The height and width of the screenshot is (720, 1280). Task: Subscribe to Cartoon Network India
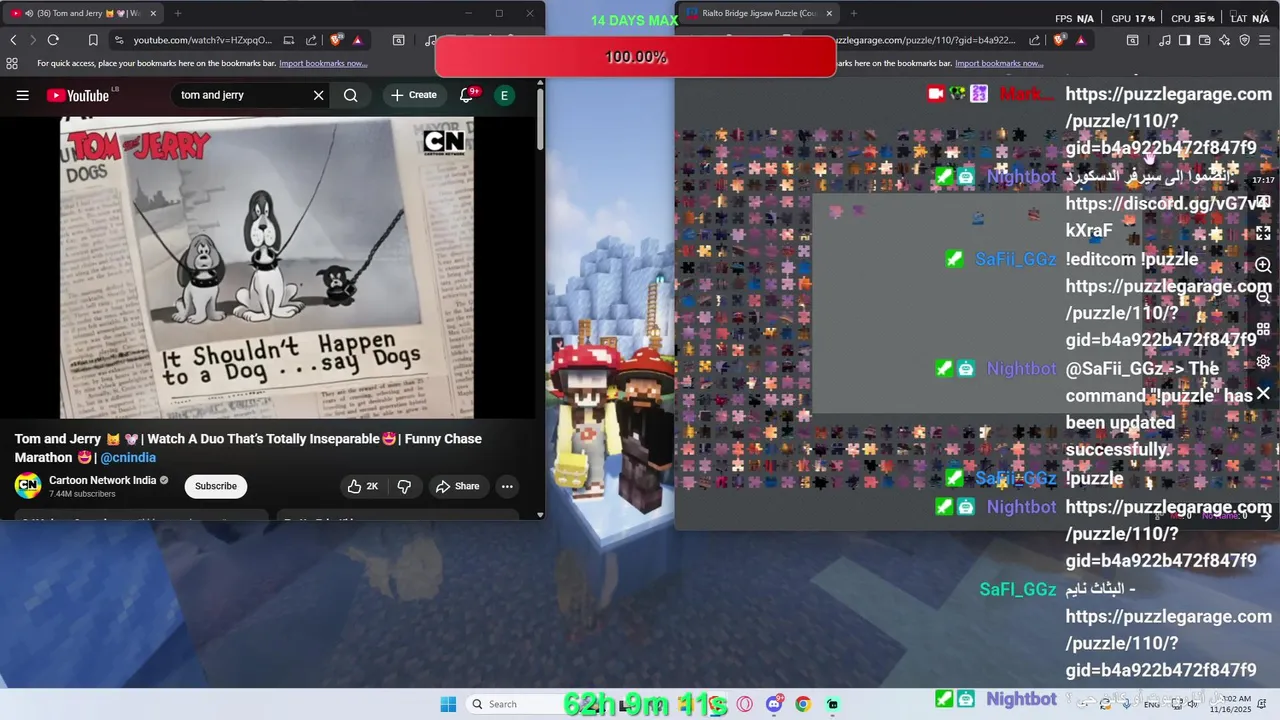(216, 486)
